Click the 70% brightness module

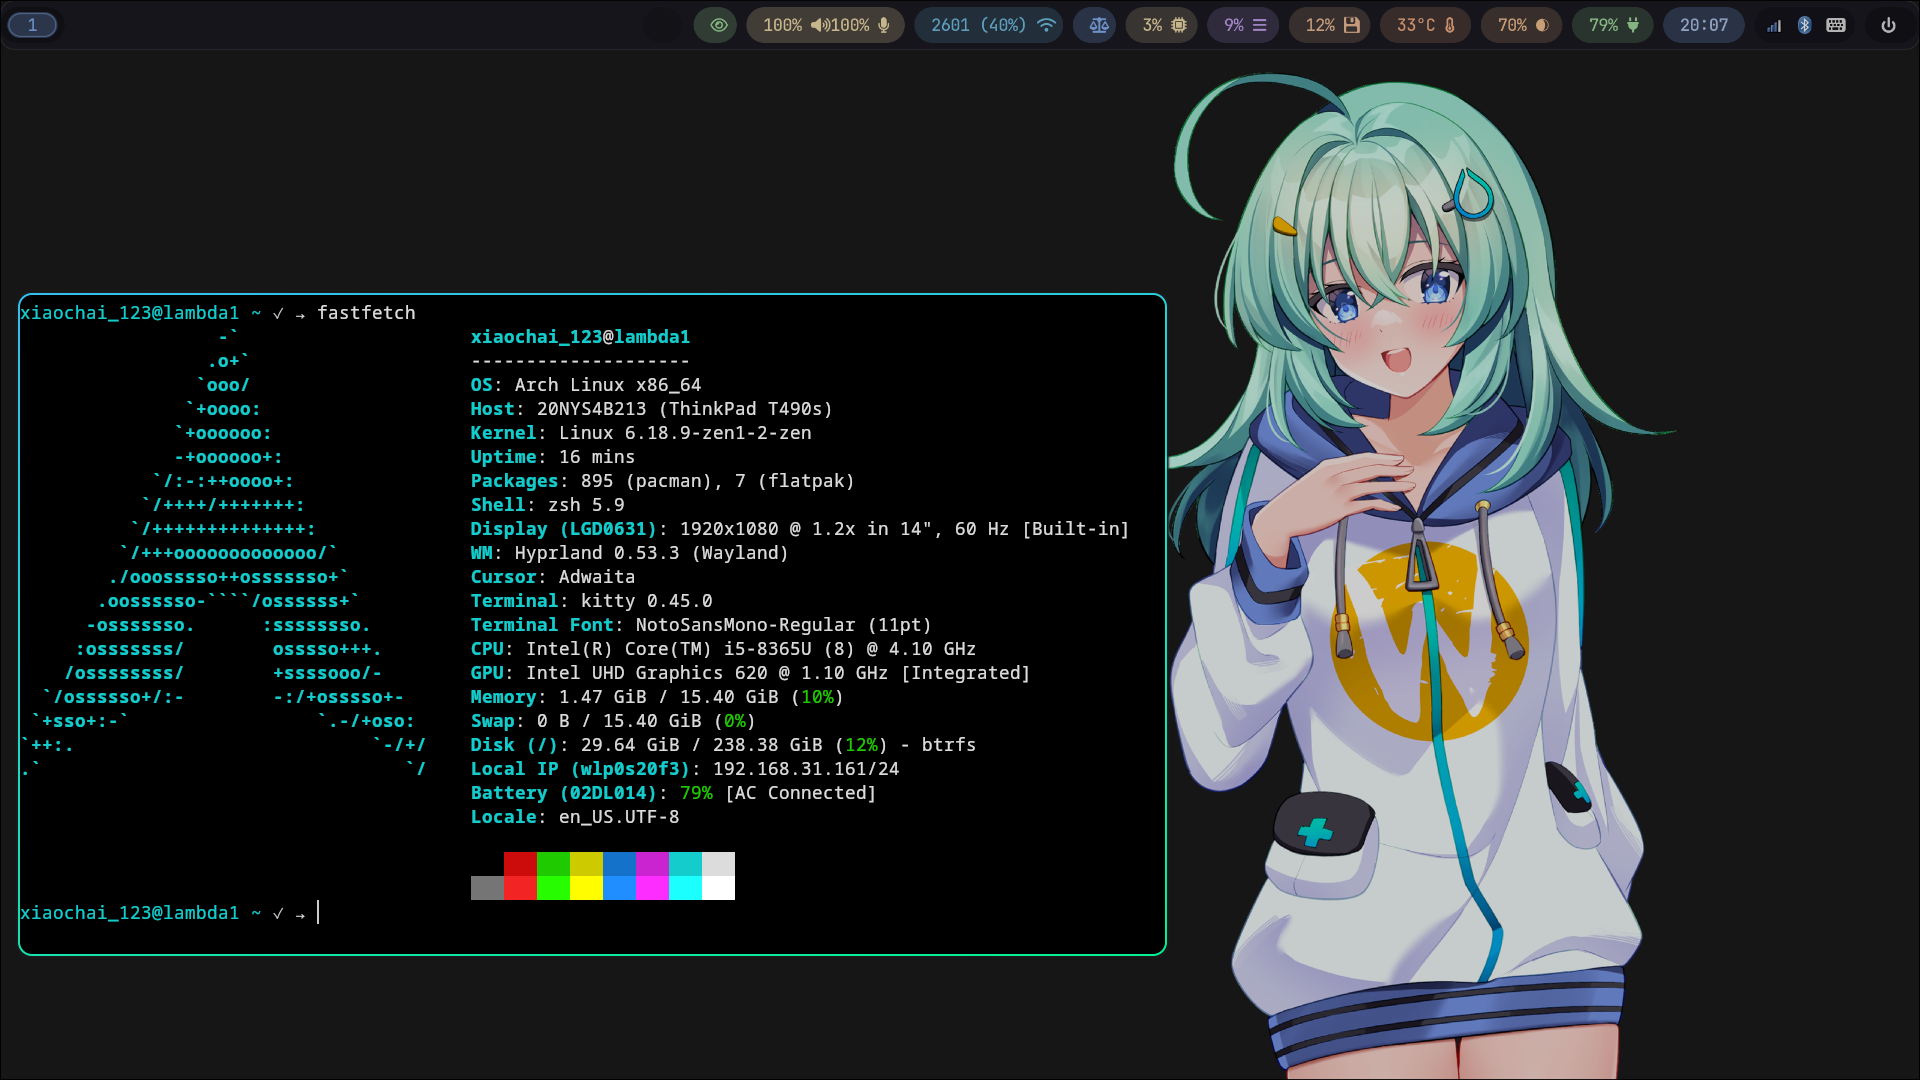coord(1522,25)
